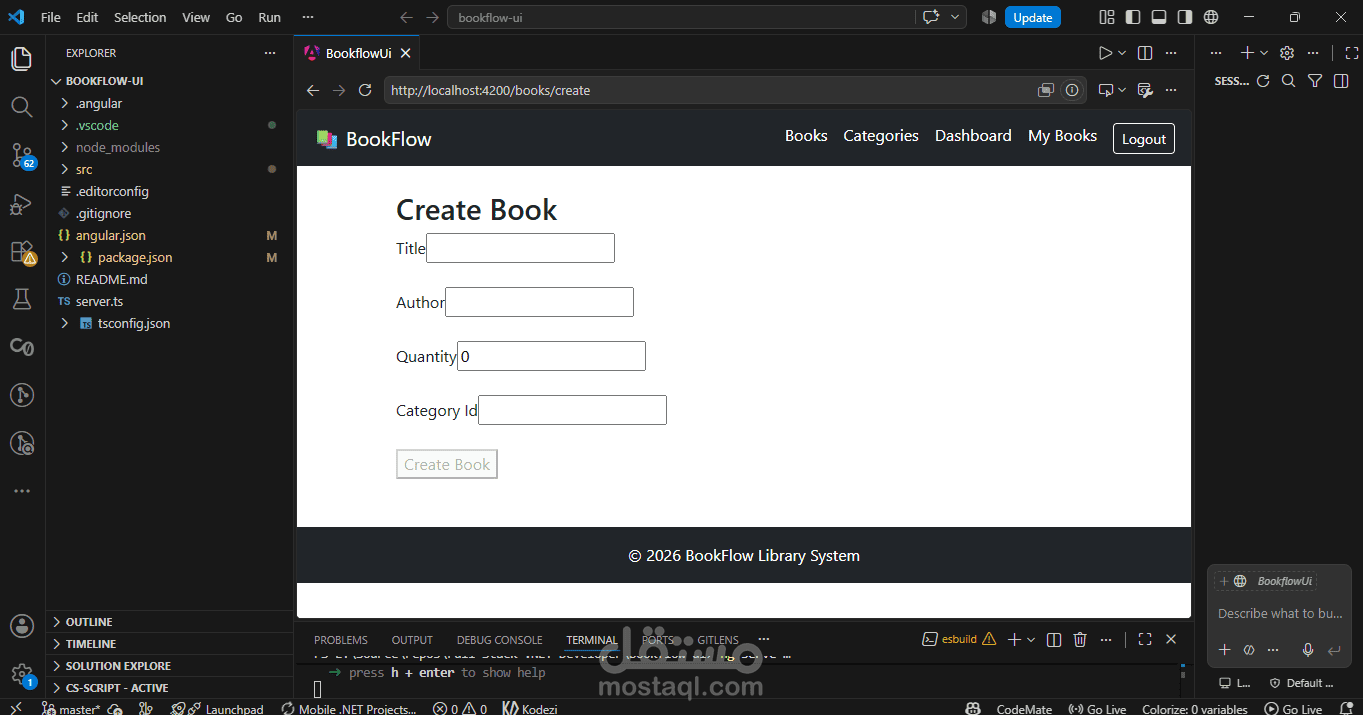Expand the SOLUTION EXPLORE section
The height and width of the screenshot is (715, 1363).
118,666
